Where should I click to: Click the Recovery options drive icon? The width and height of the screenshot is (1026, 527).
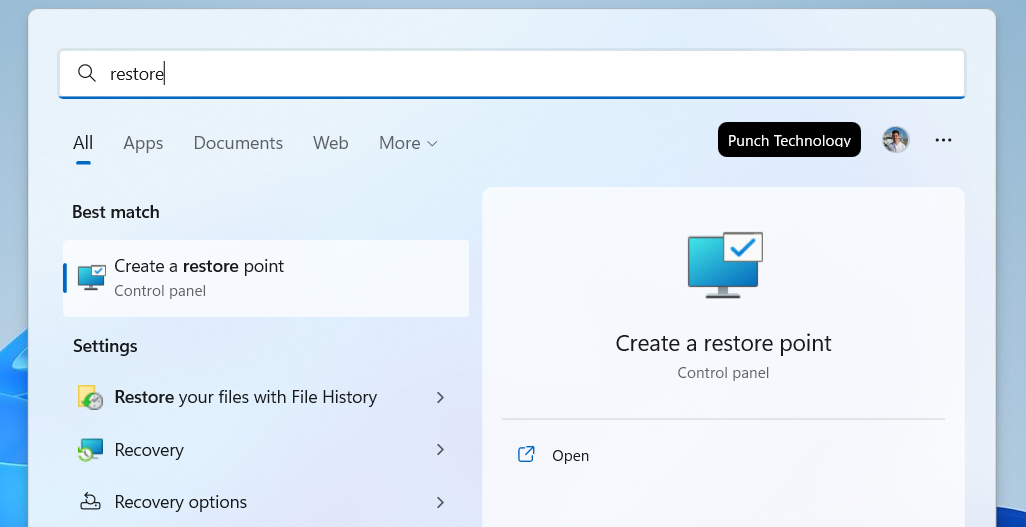pos(90,501)
